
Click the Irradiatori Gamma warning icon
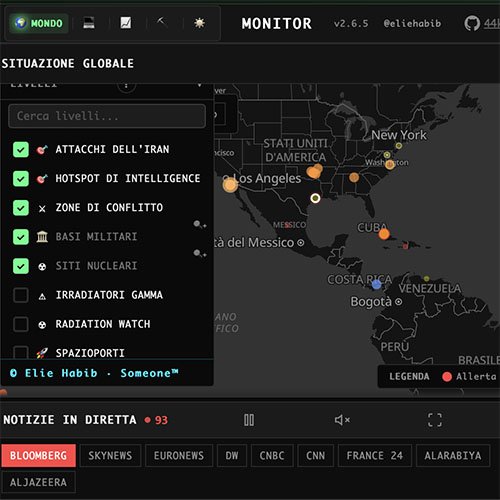42,296
